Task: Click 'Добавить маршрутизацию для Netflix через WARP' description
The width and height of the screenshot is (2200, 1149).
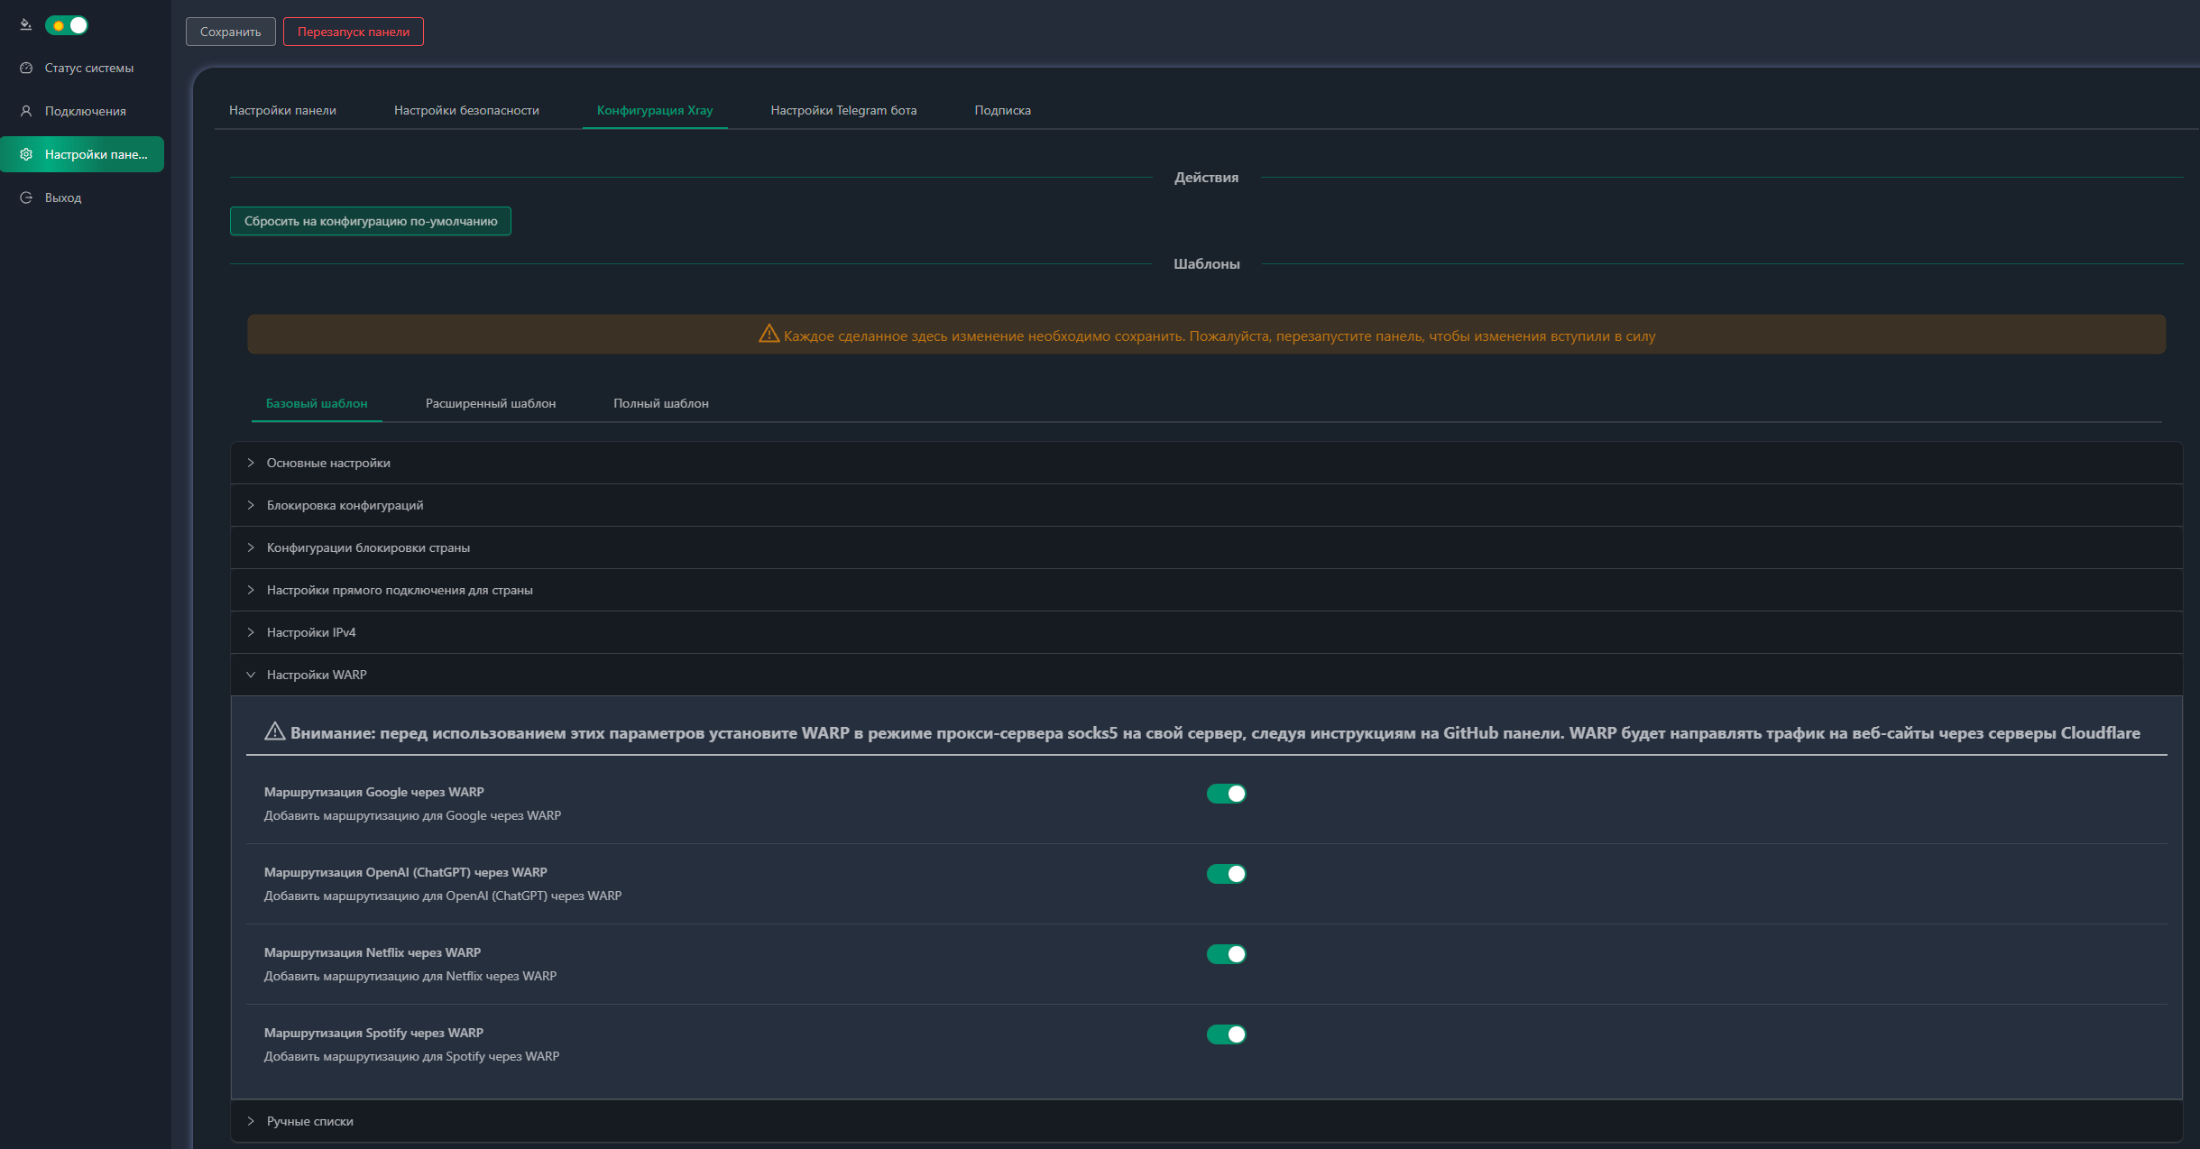Action: pyautogui.click(x=410, y=976)
